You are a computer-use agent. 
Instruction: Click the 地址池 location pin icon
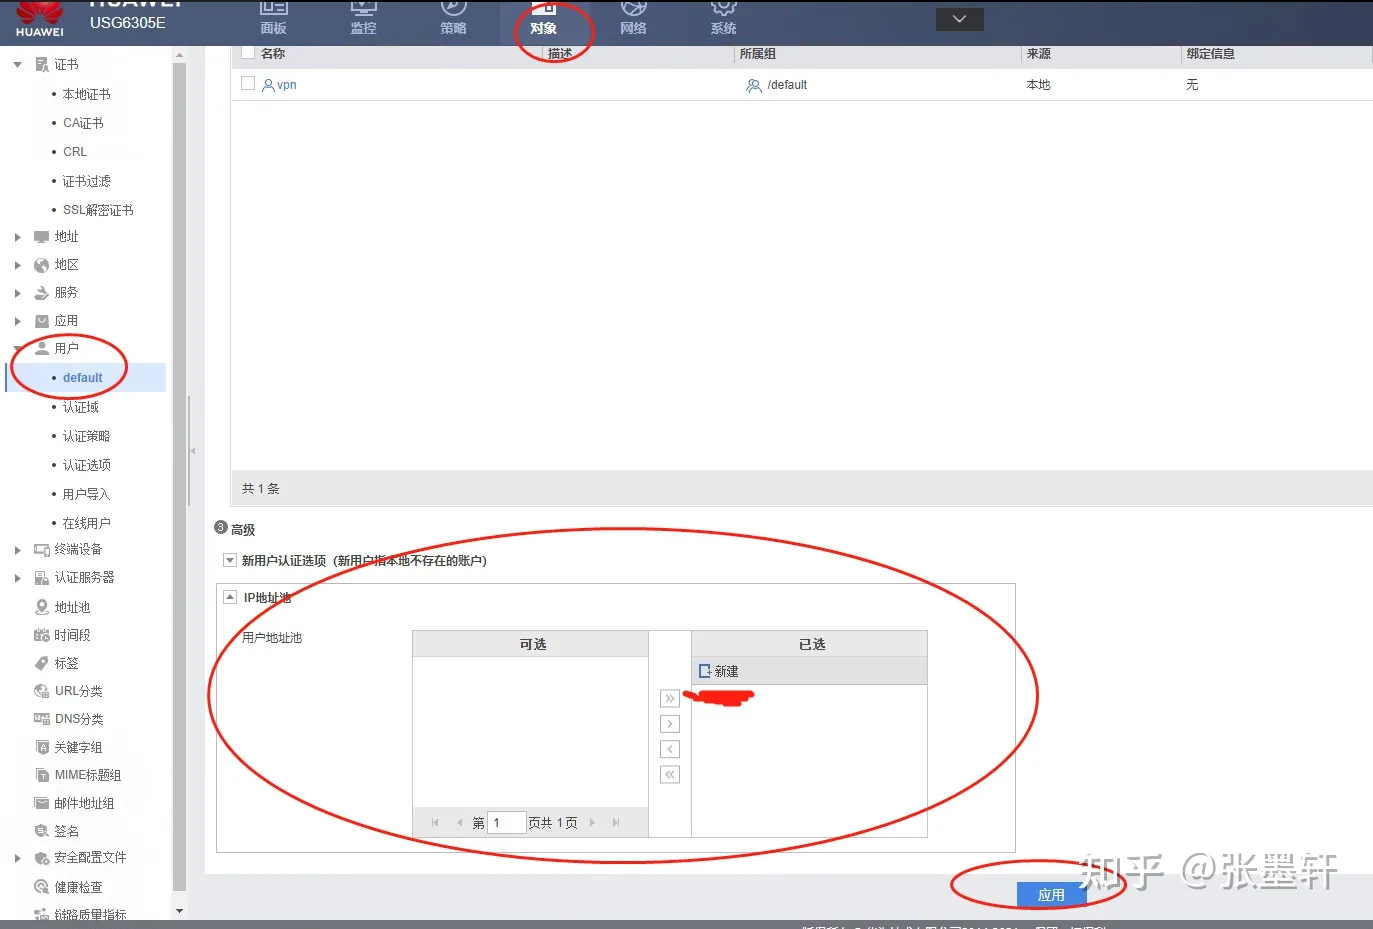click(x=42, y=607)
